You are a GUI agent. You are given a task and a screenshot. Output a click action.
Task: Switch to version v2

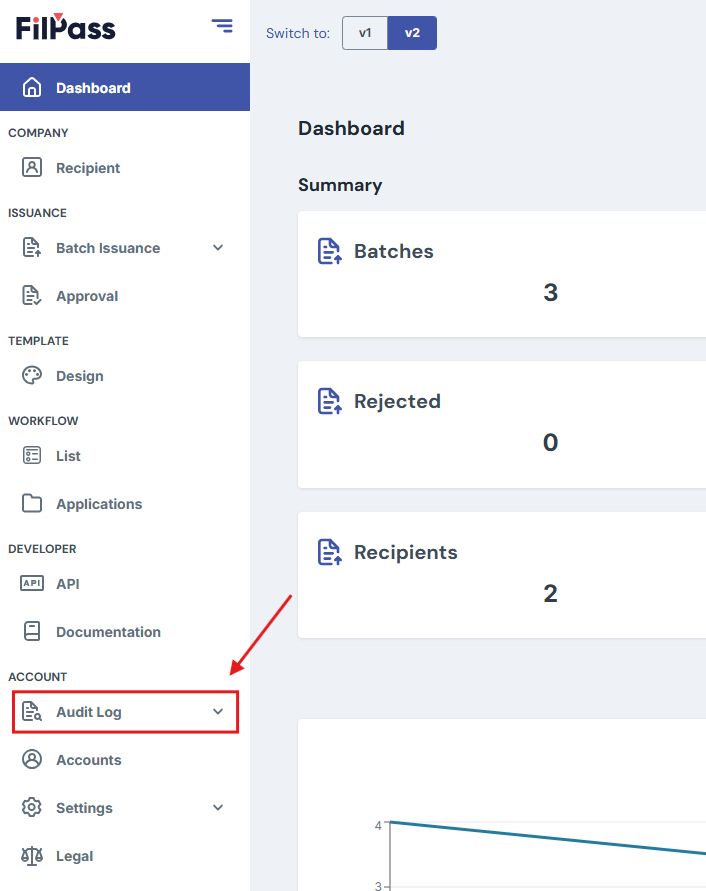[x=412, y=33]
